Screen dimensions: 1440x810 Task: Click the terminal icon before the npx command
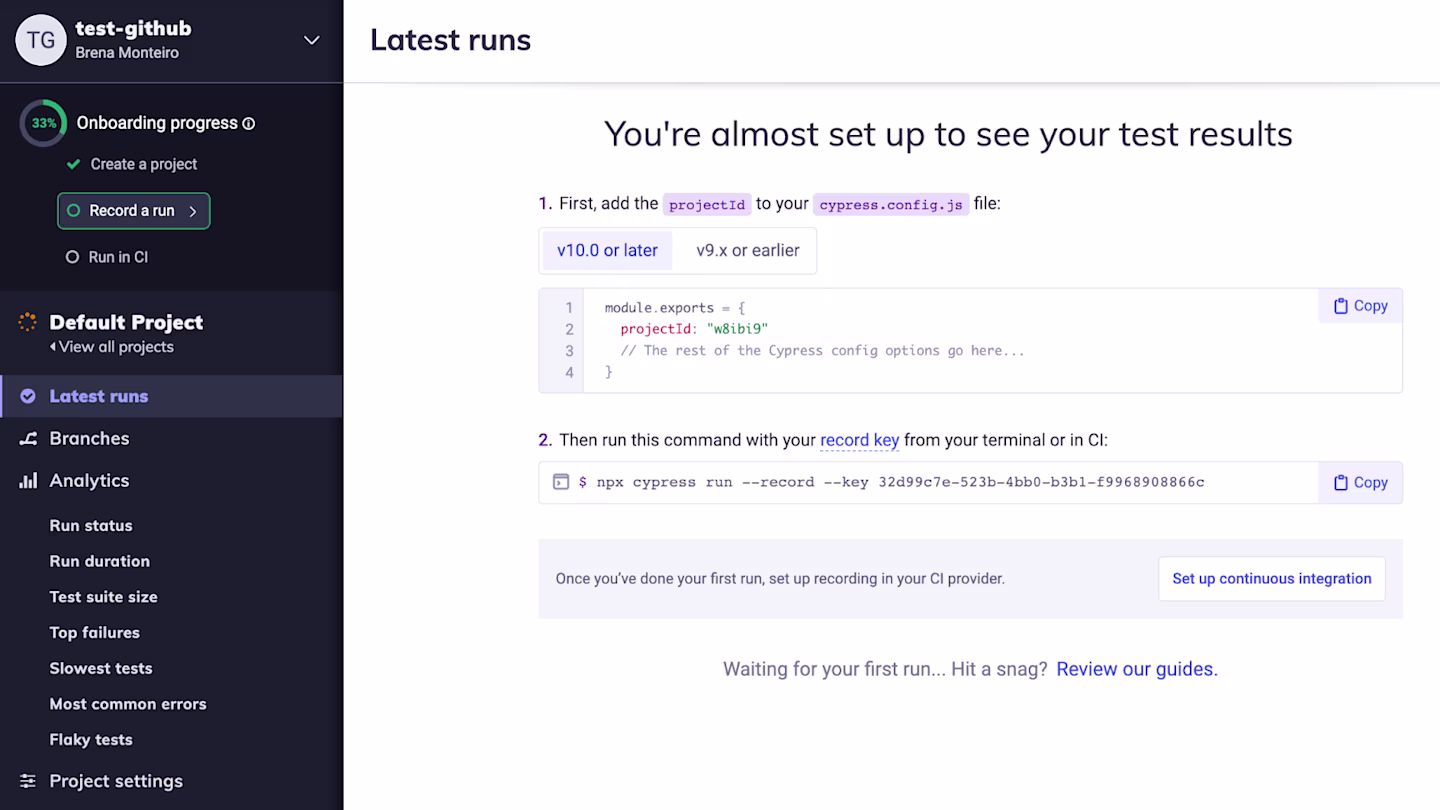(x=561, y=482)
